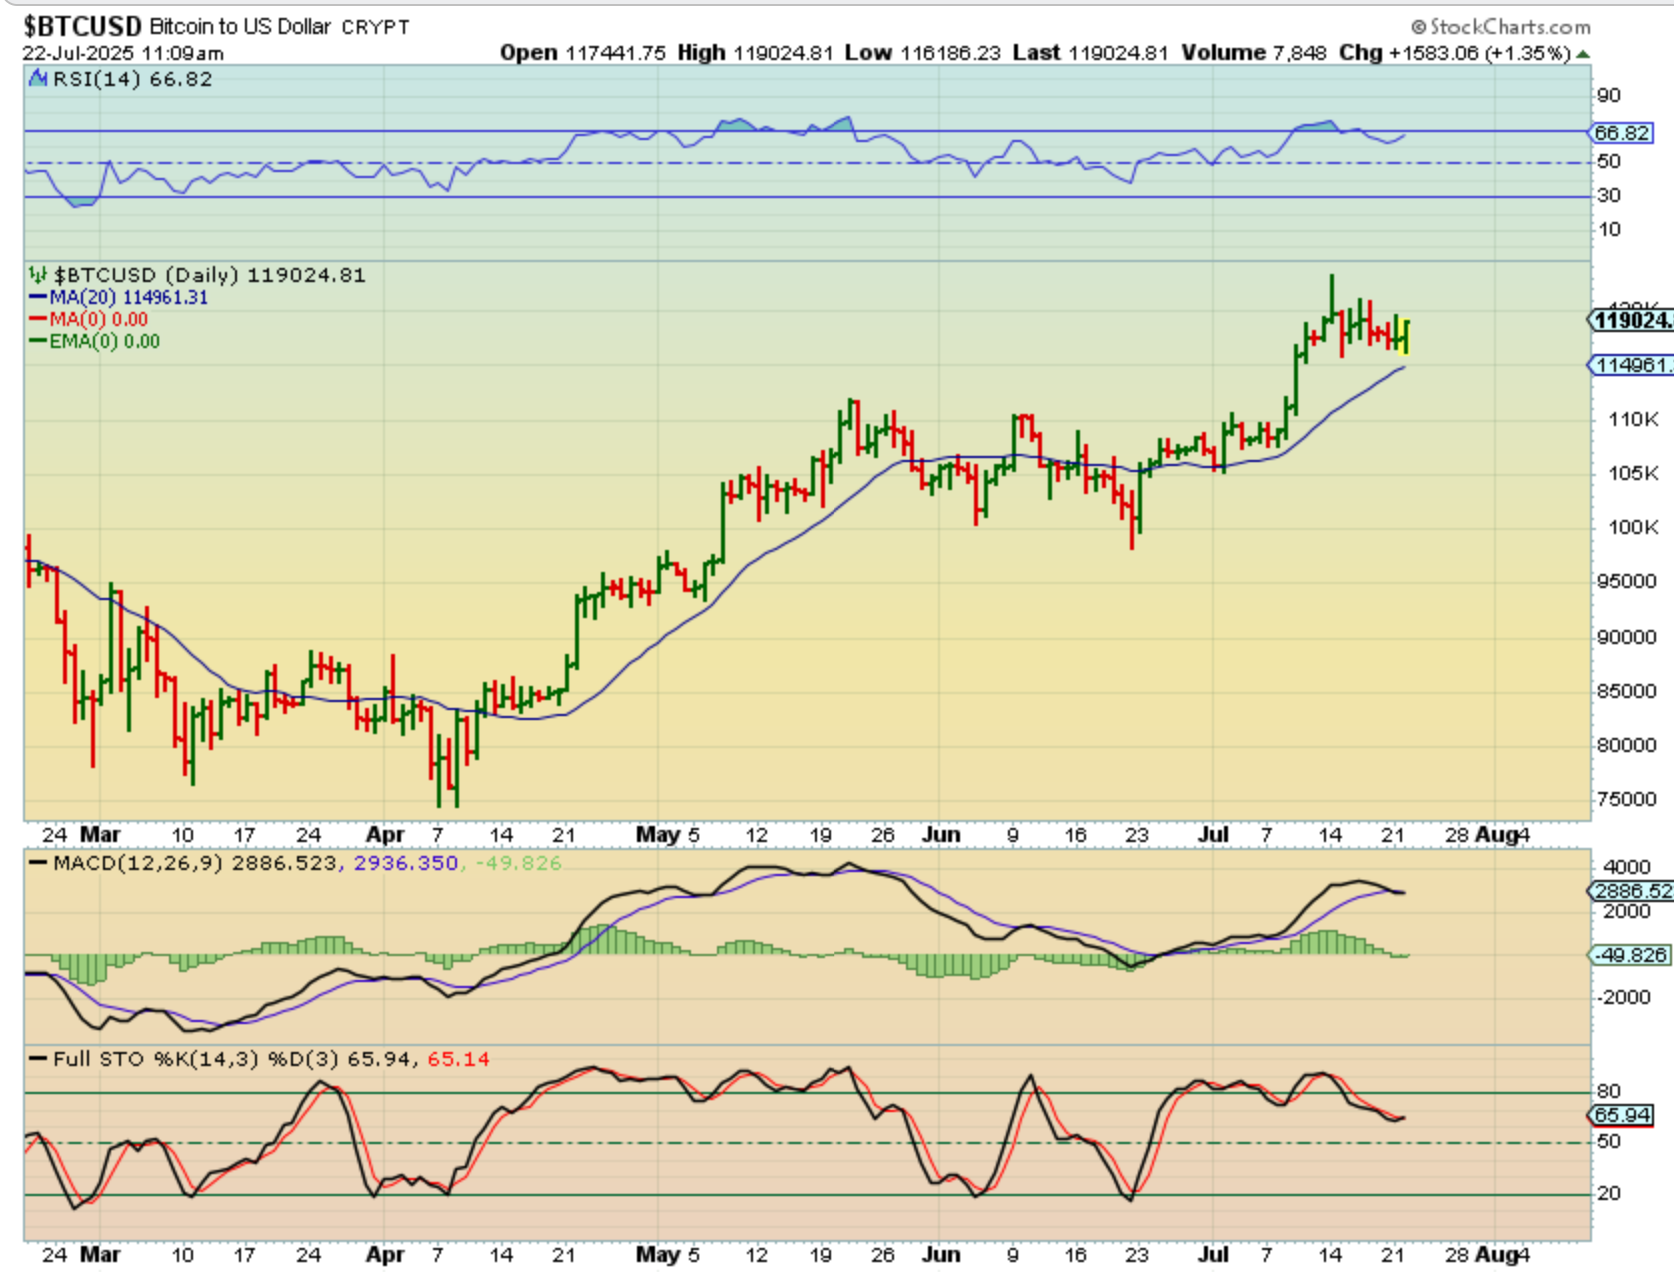The image size is (1674, 1272).
Task: Click the green EMA(0) legend swatch
Action: [x=38, y=342]
